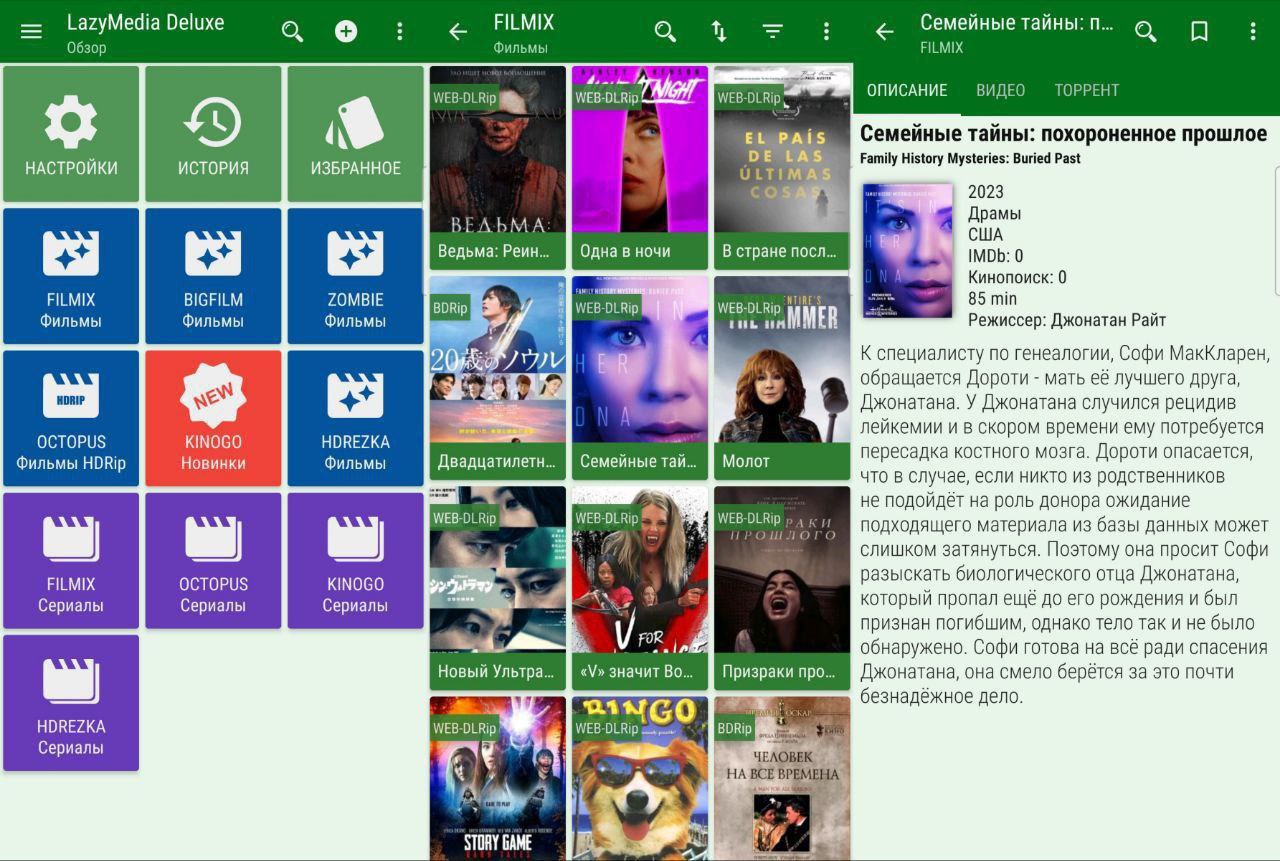Viewport: 1280px width, 861px height.
Task: Open the Человек на все времена poster
Action: (x=782, y=778)
